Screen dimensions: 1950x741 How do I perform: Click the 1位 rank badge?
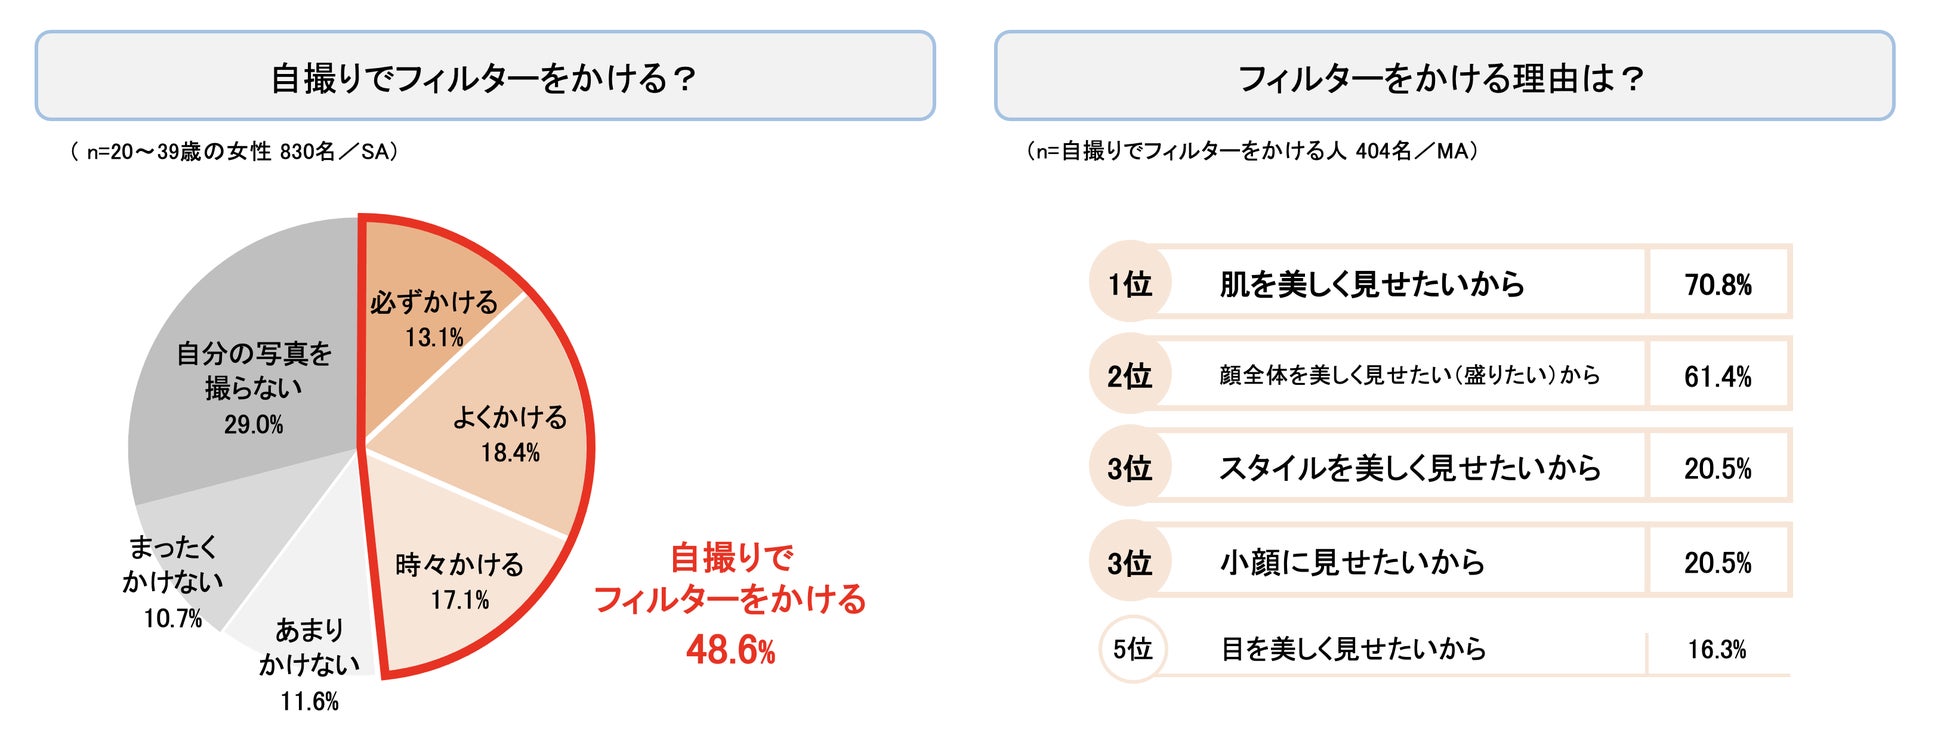point(1129,284)
